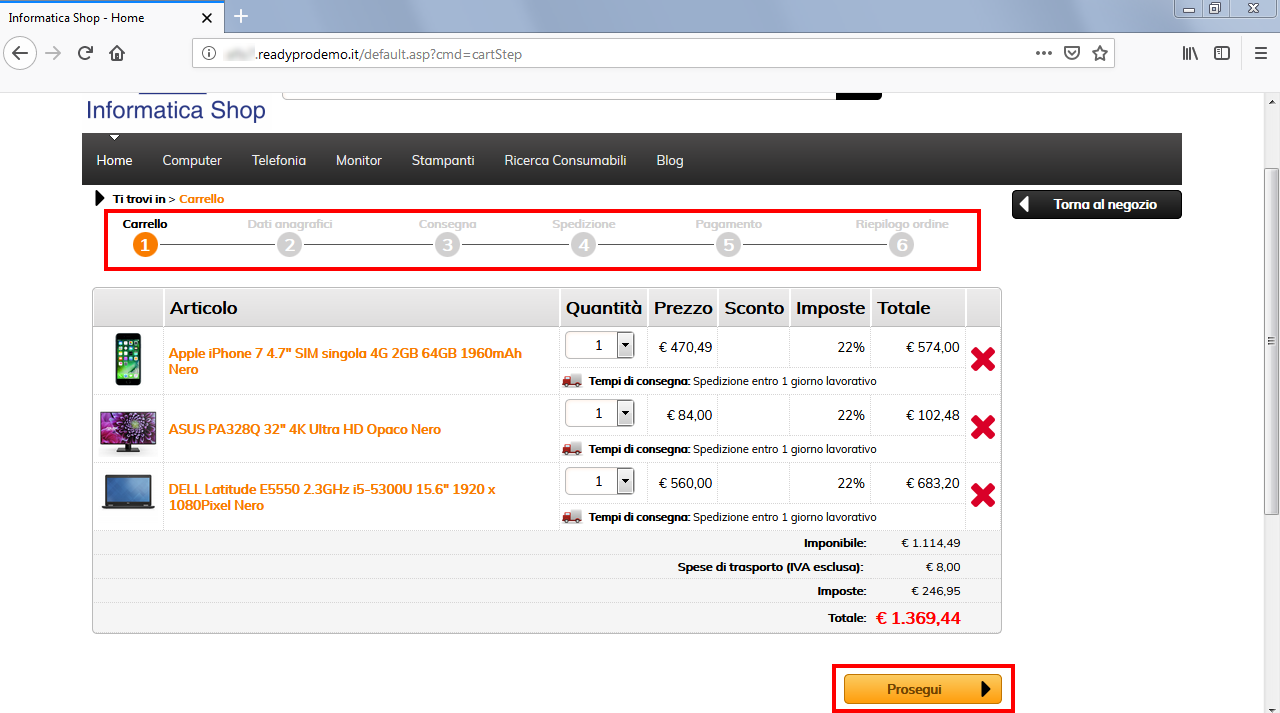The width and height of the screenshot is (1280, 713).
Task: Click transport cost € 8,00
Action: pyautogui.click(x=943, y=567)
